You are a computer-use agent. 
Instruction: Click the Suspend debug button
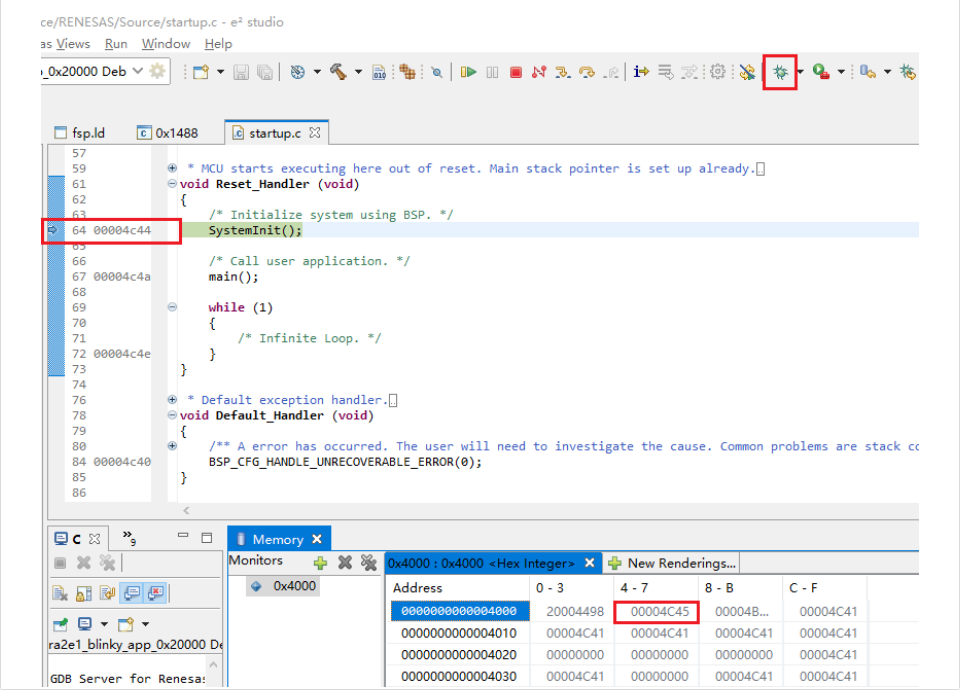click(492, 72)
